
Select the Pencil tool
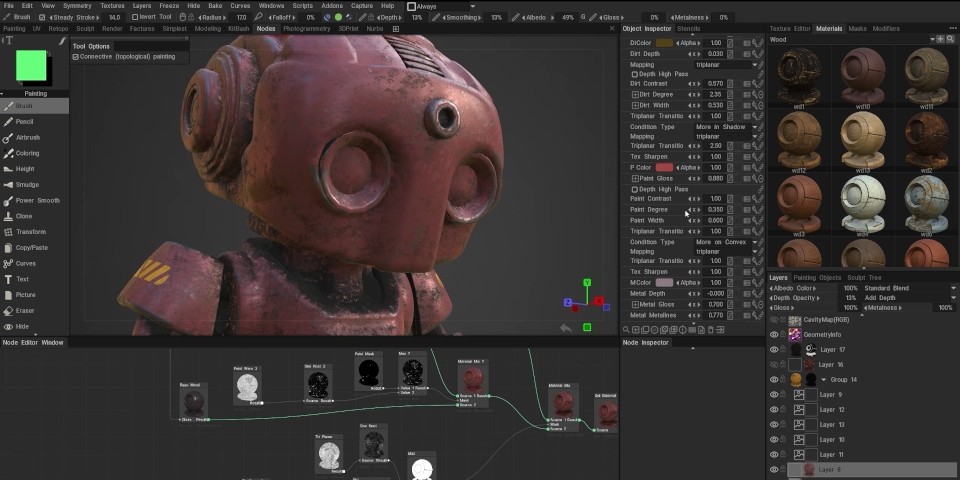pyautogui.click(x=34, y=122)
